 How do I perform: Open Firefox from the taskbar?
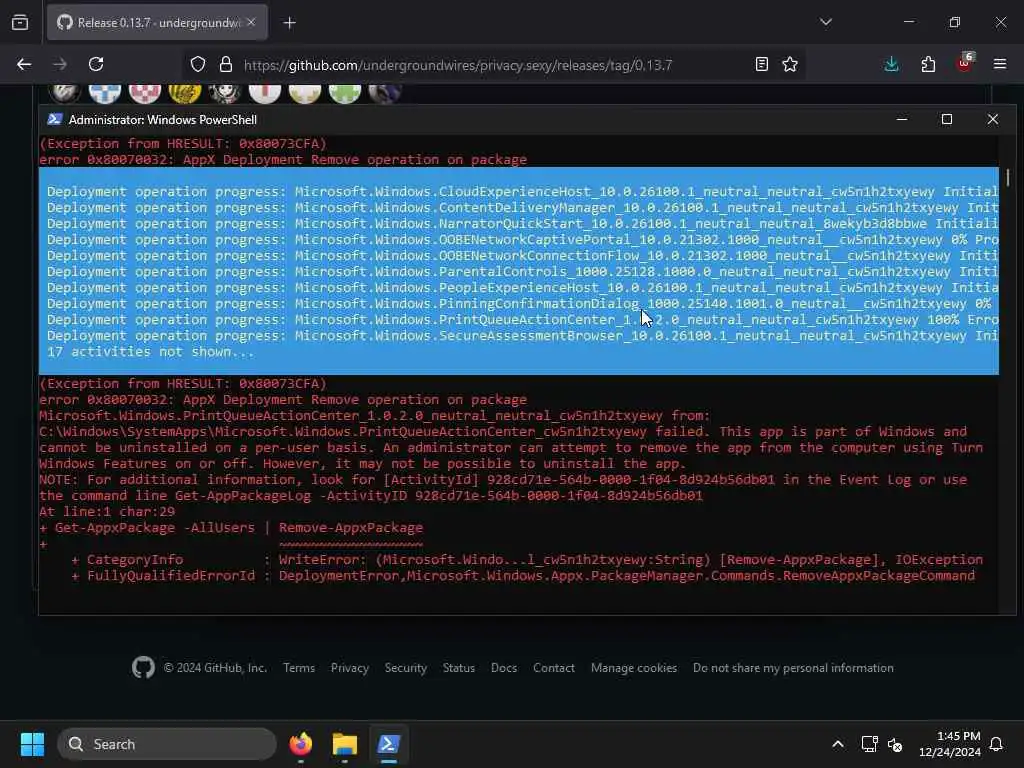tap(300, 744)
